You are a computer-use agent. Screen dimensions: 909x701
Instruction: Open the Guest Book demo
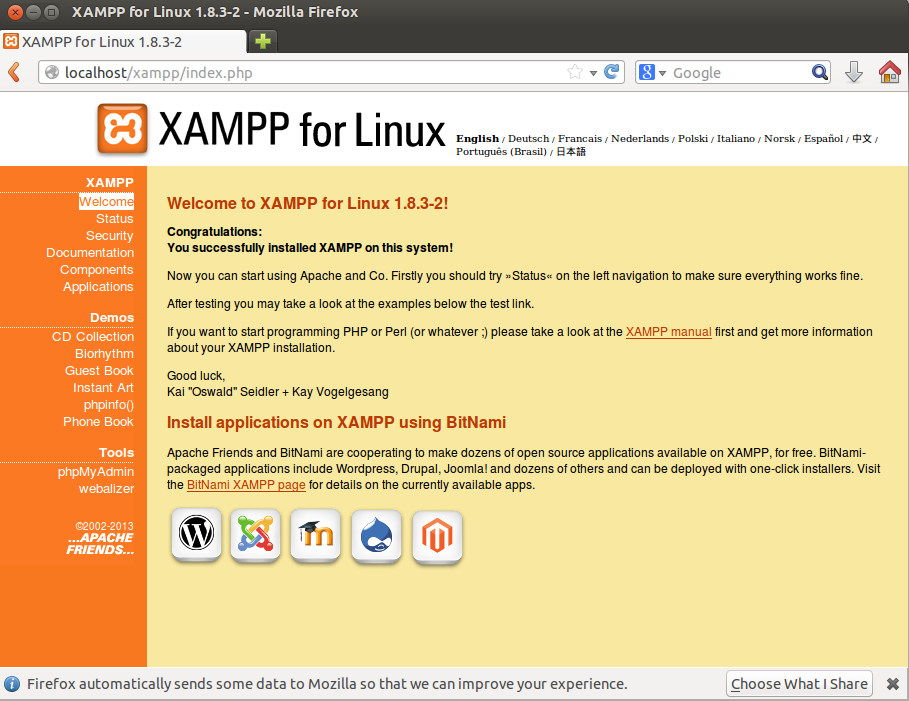click(99, 371)
